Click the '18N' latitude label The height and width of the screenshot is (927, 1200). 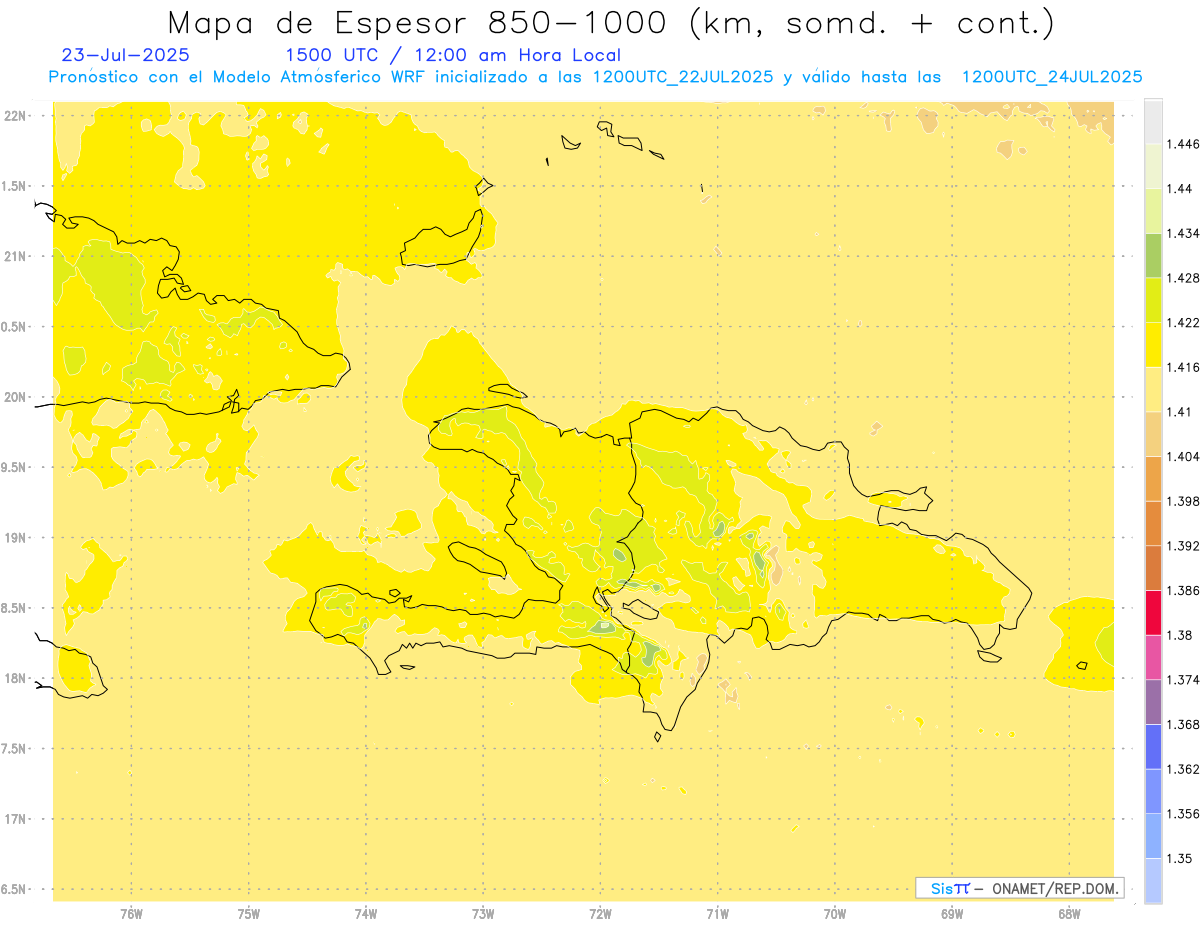(15, 678)
